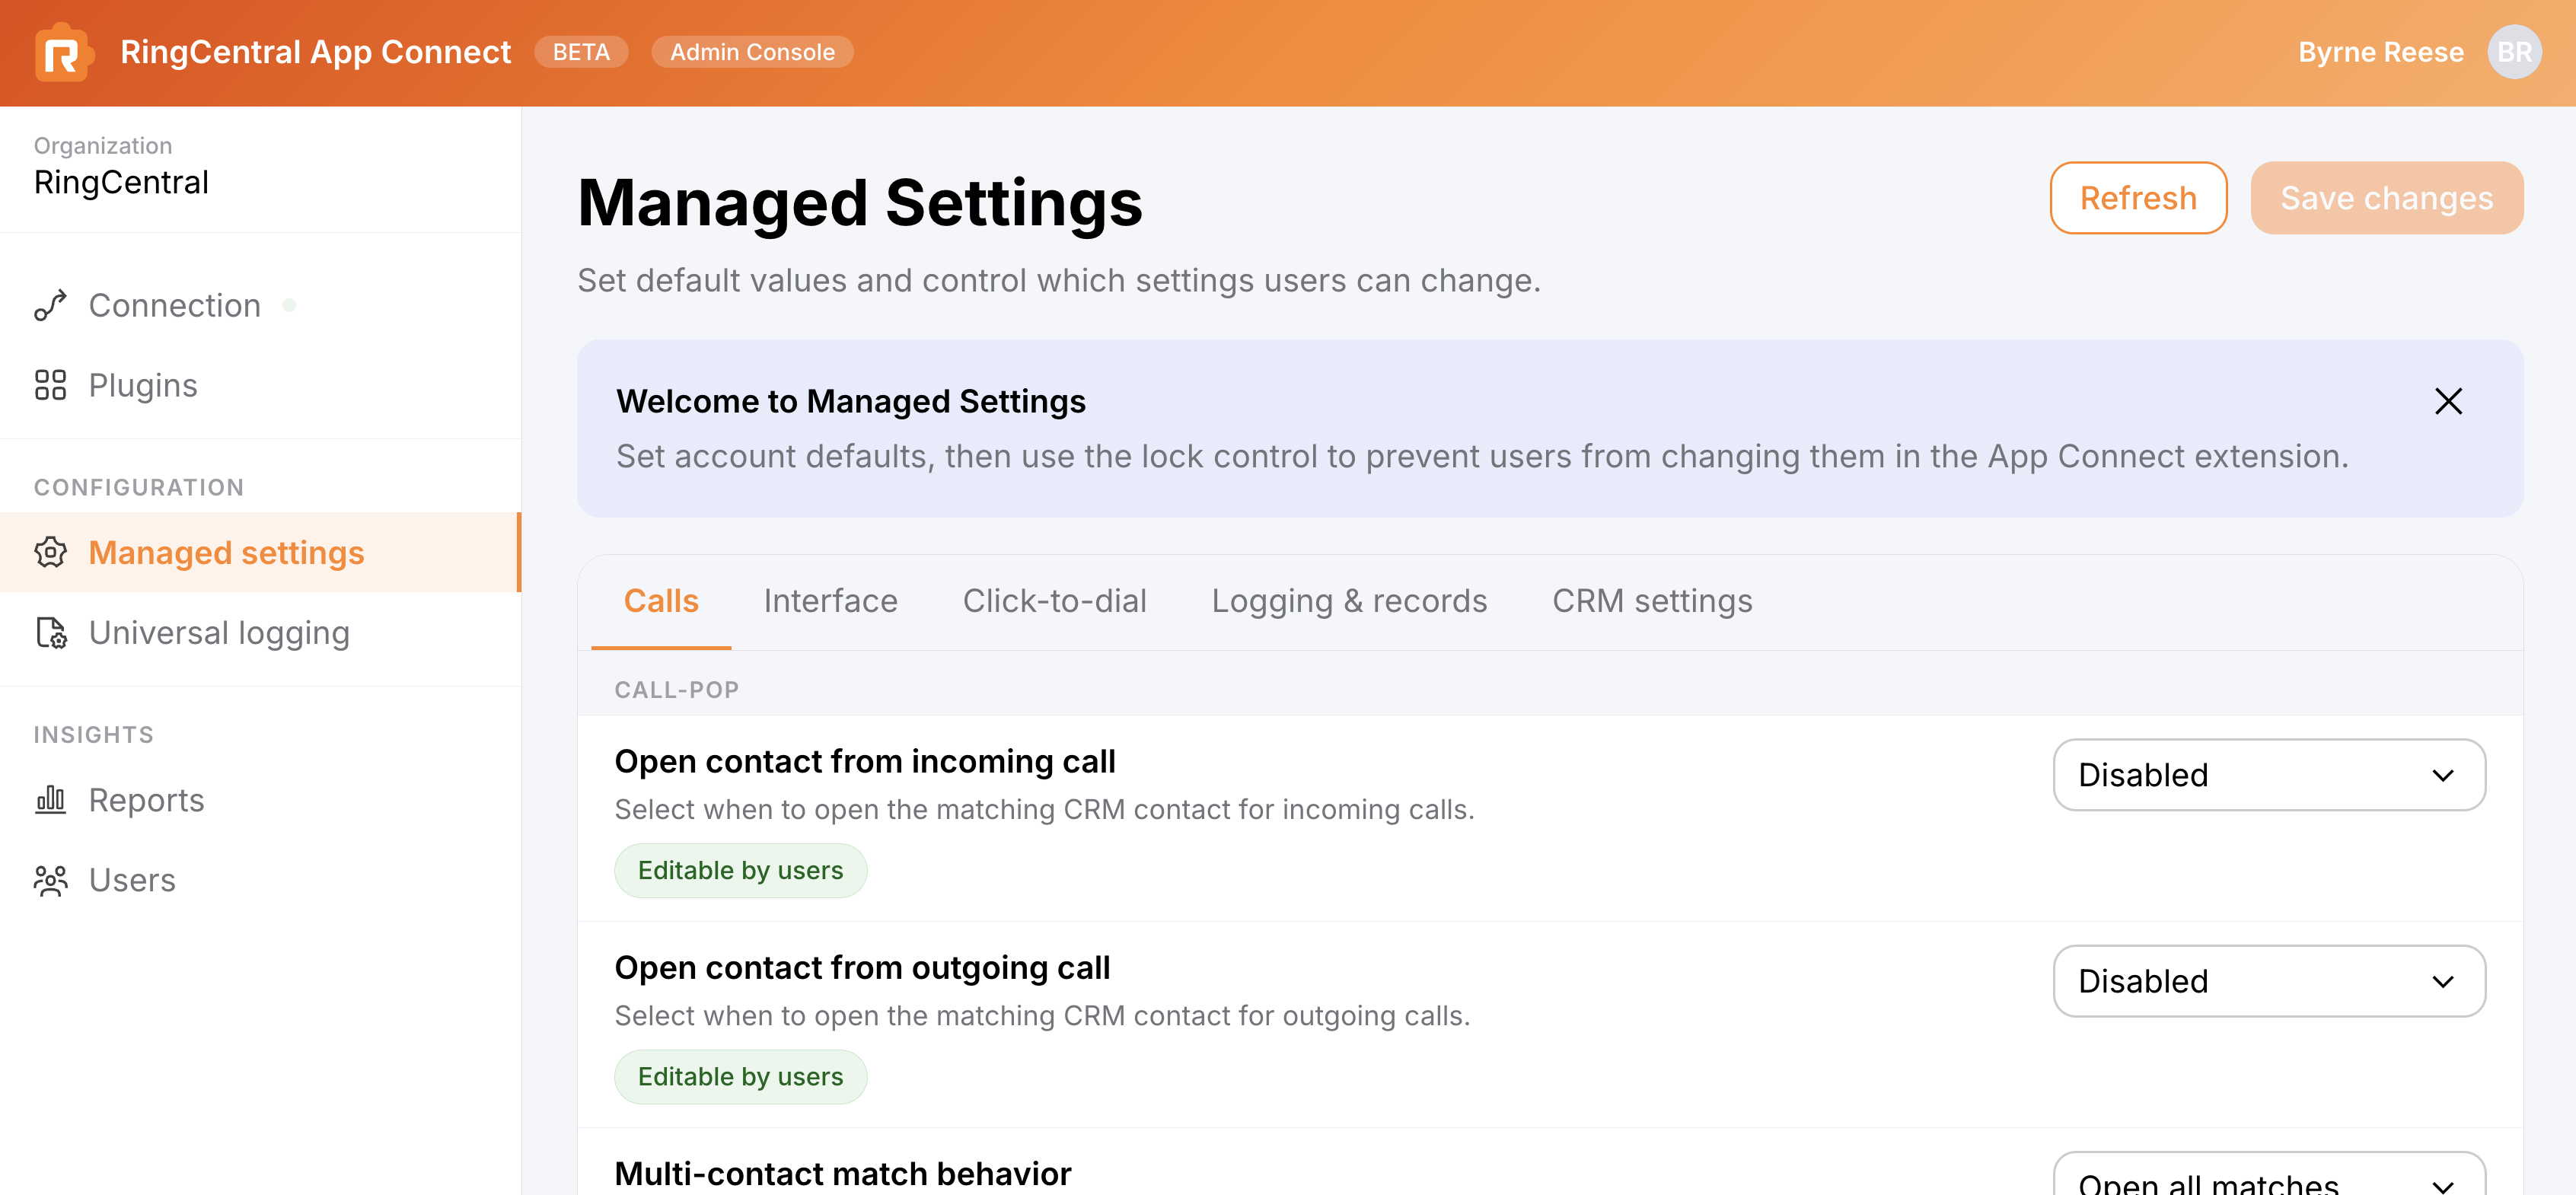The height and width of the screenshot is (1195, 2576).
Task: Click the Connection status green dot
Action: click(289, 305)
